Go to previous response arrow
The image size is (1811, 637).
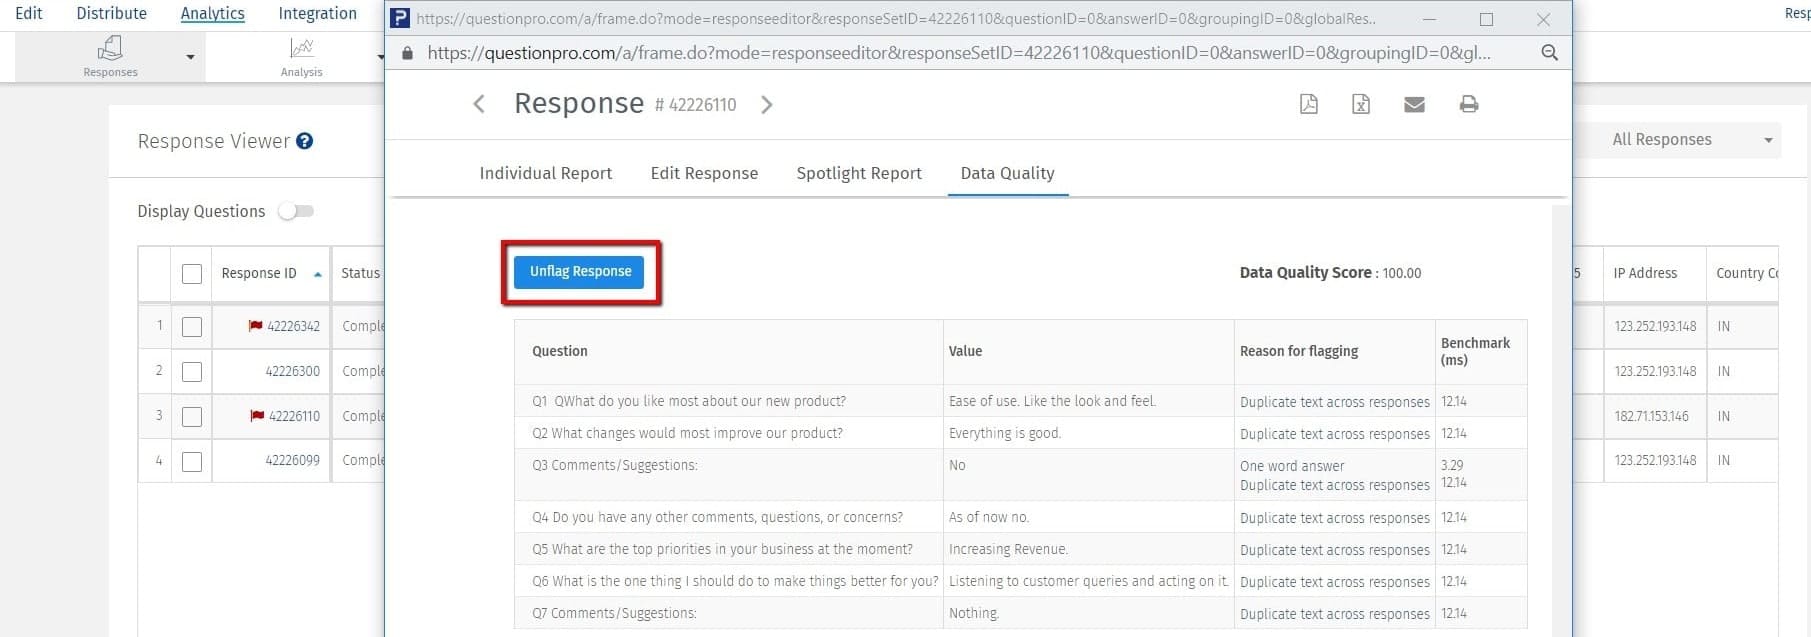click(479, 104)
